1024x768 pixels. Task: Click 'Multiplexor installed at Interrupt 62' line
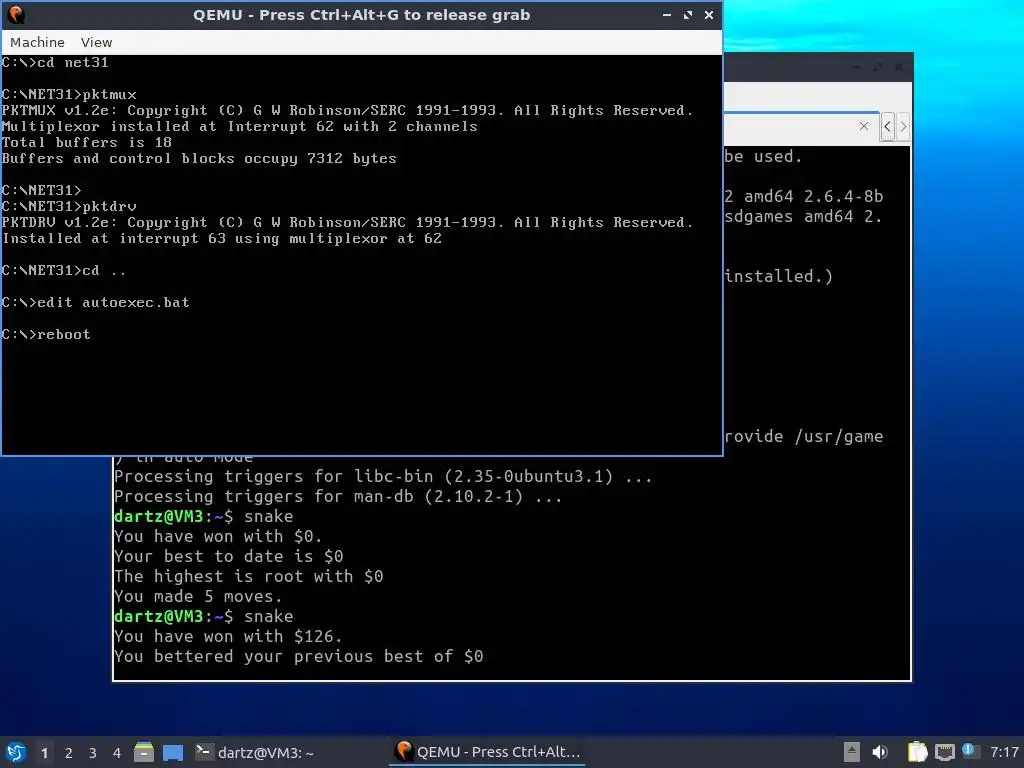239,127
